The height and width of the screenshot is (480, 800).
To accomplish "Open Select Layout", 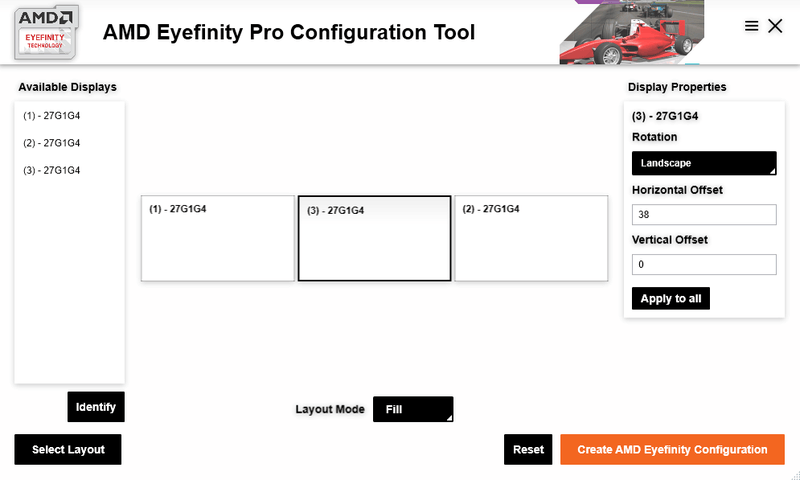I will click(68, 450).
